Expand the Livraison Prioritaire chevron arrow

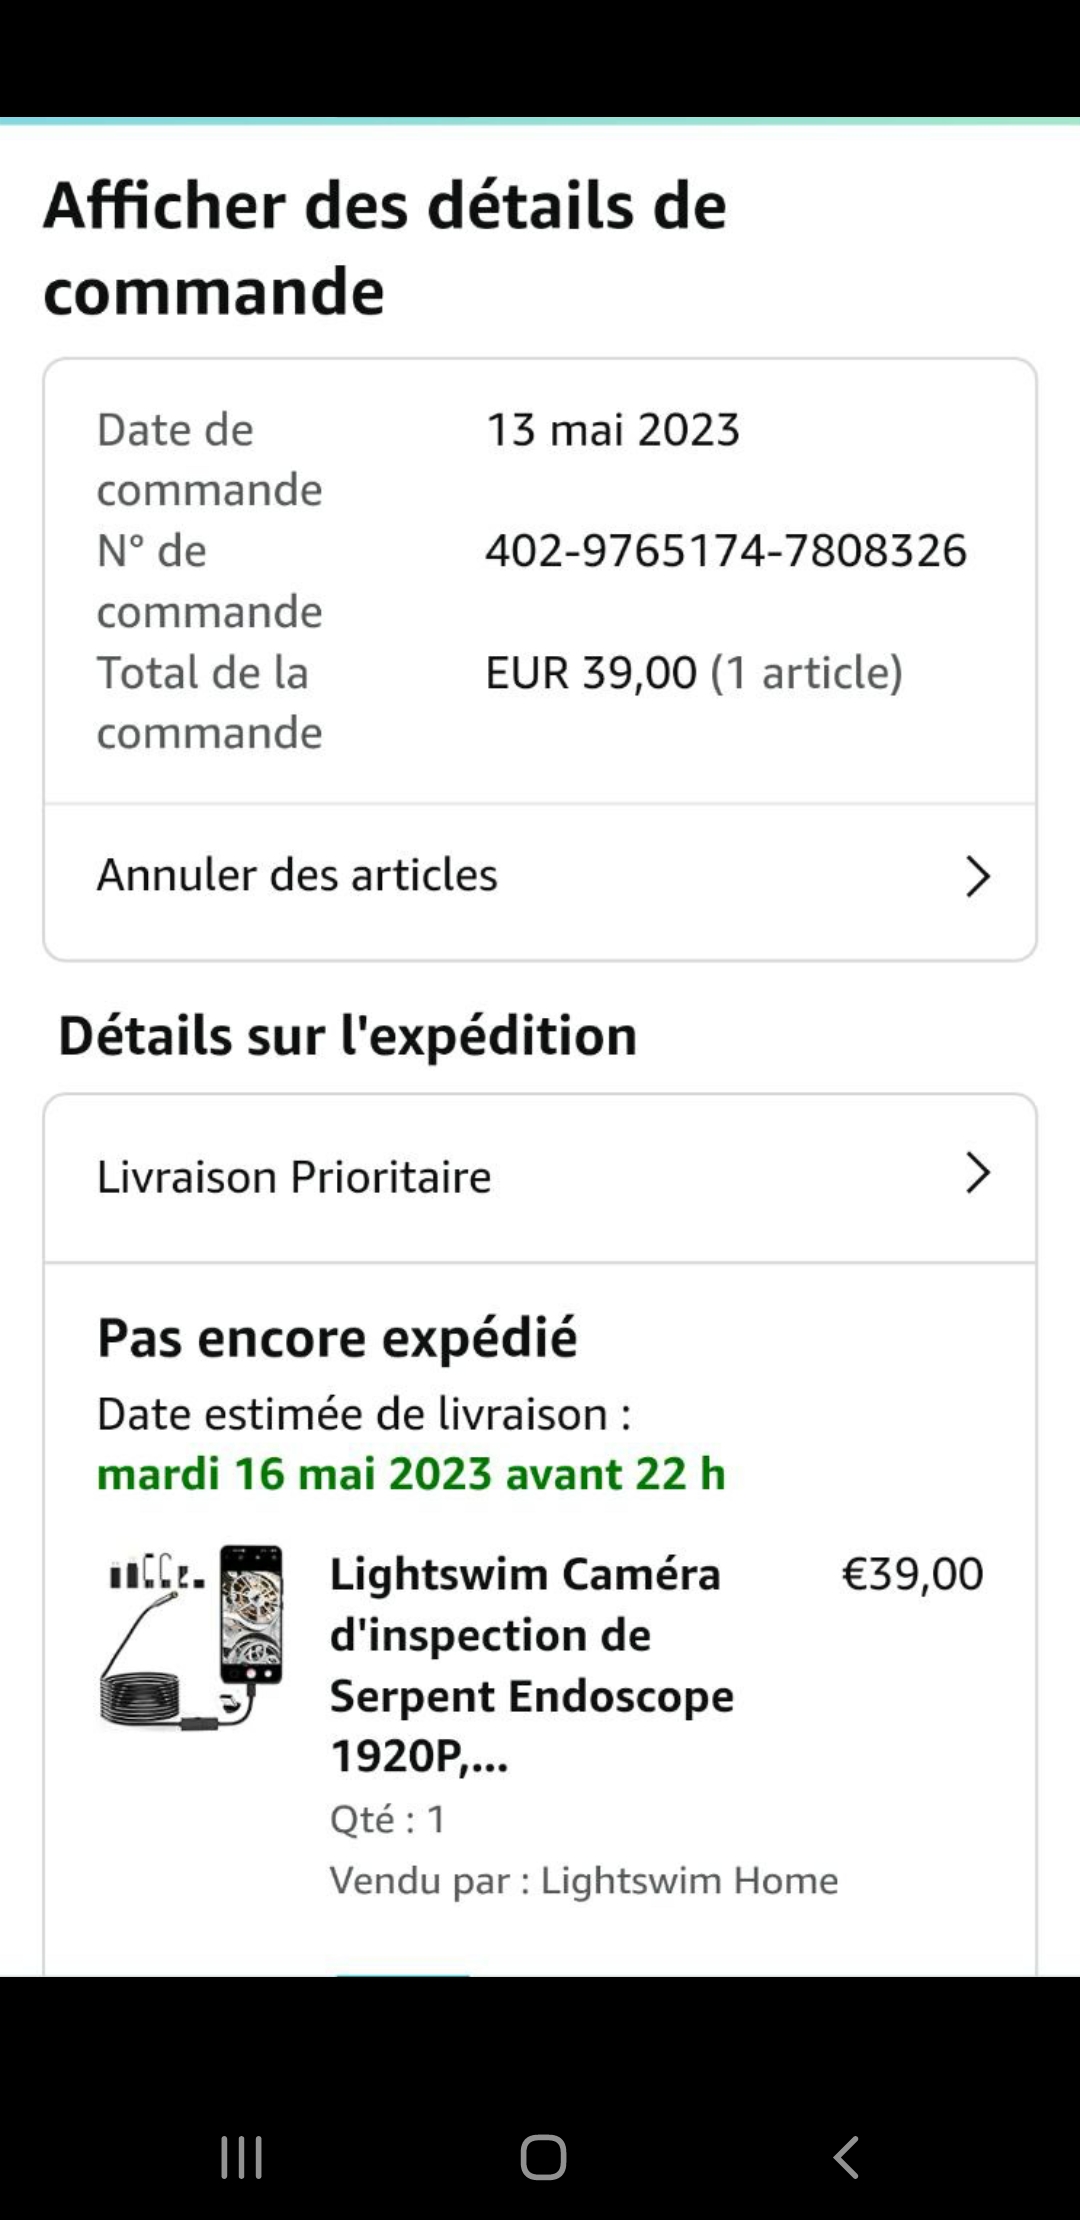tap(977, 1173)
